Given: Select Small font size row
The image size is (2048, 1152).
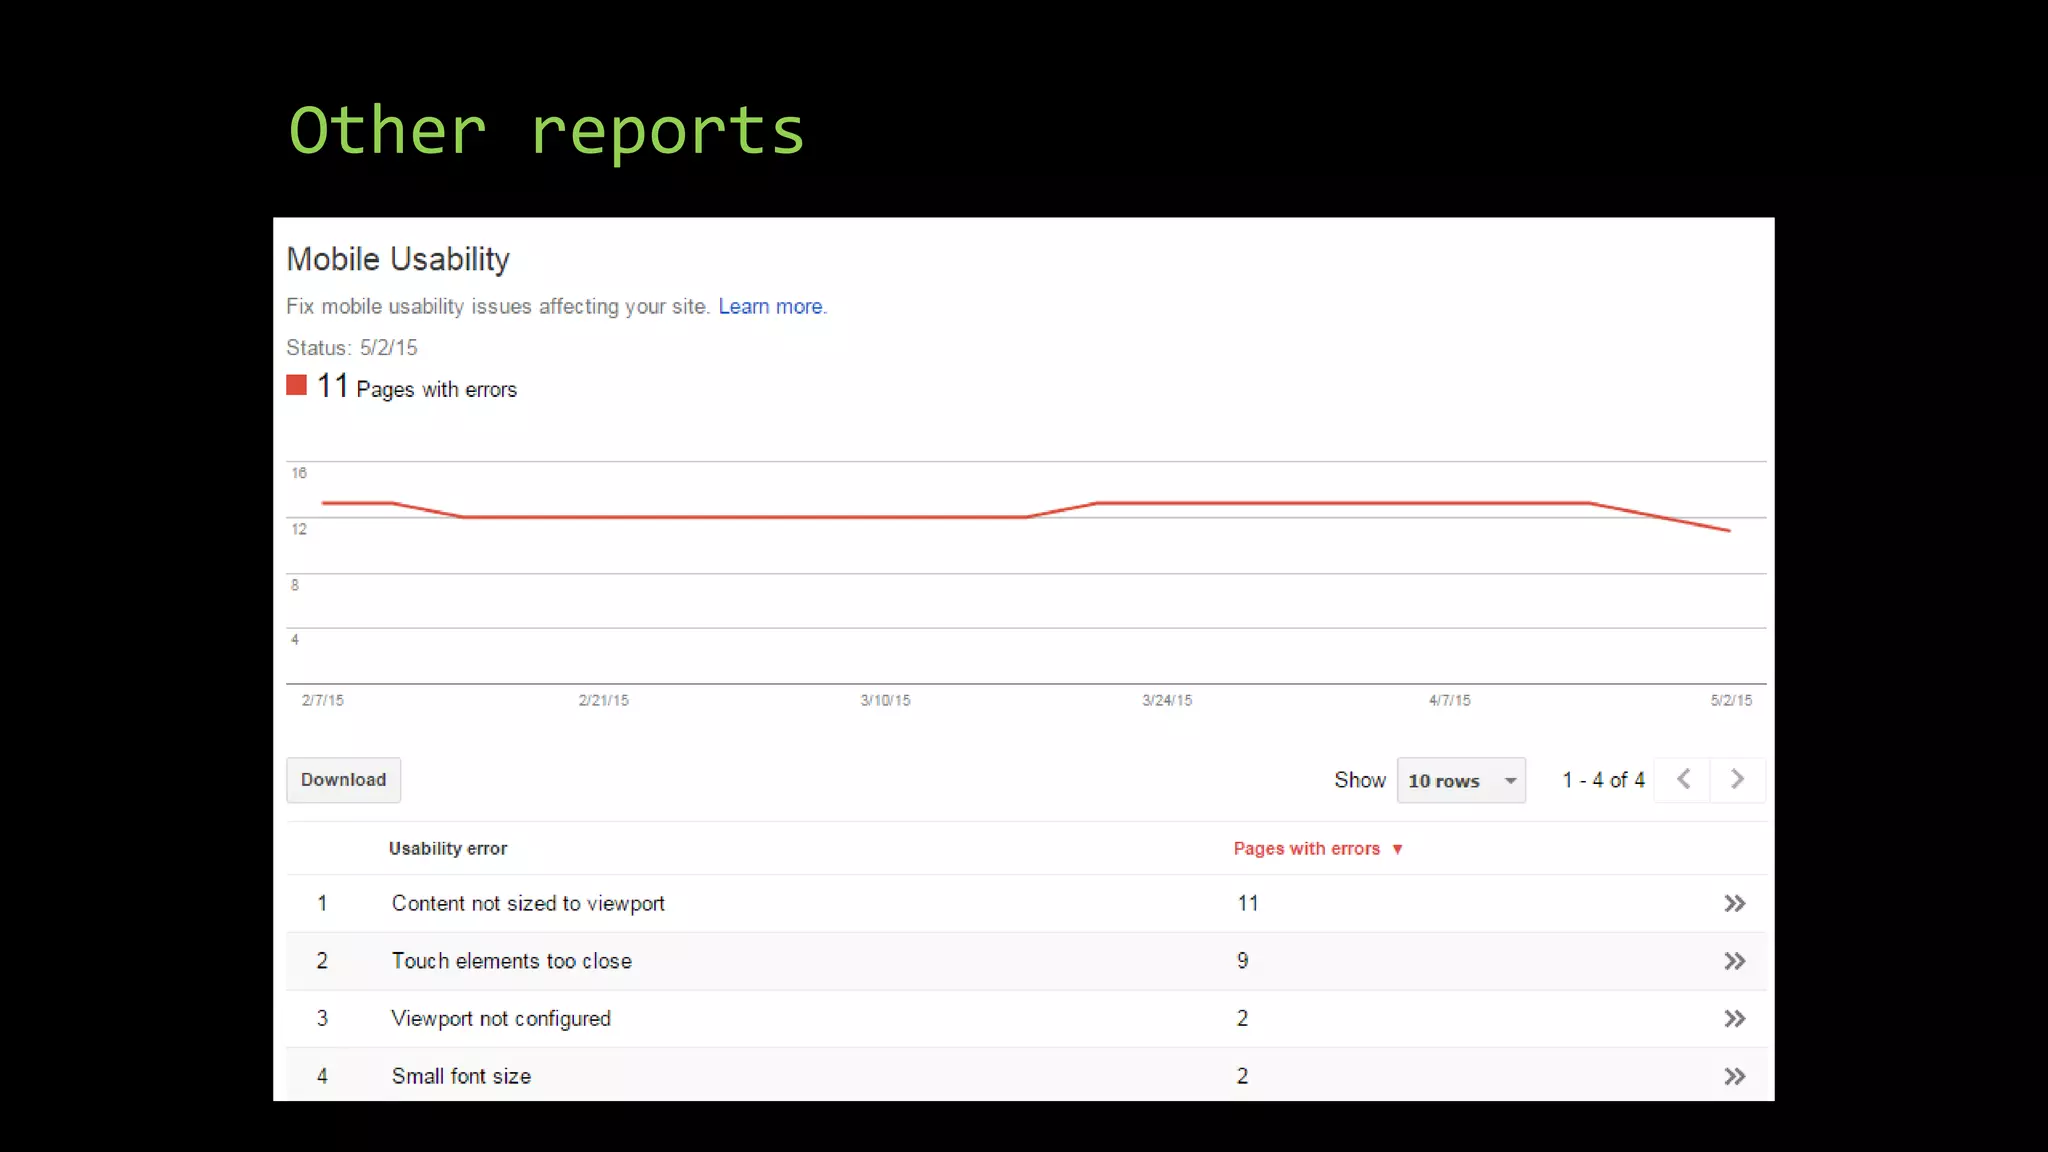Looking at the screenshot, I should pyautogui.click(x=1026, y=1075).
